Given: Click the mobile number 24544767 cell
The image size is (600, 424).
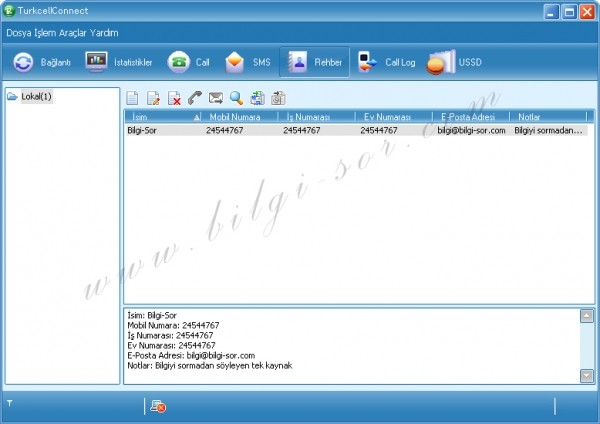Looking at the screenshot, I should coord(225,130).
